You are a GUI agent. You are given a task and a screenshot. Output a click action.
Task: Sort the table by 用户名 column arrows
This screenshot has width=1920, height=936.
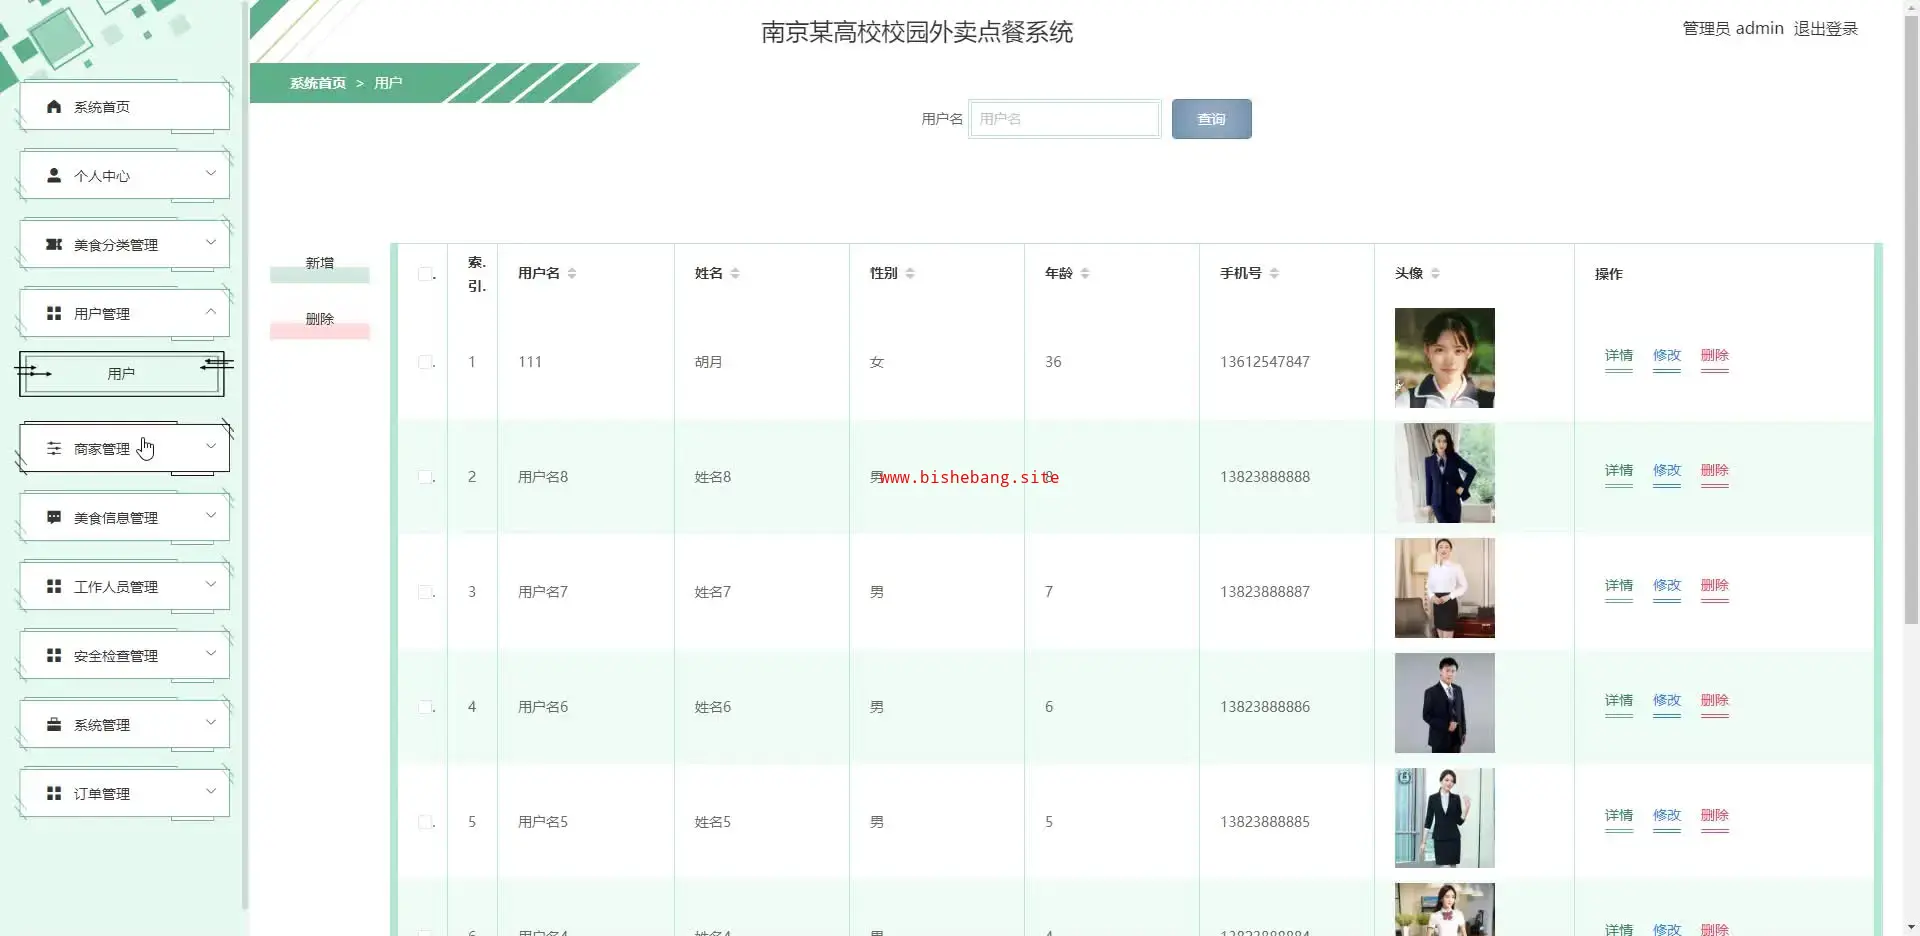[572, 273]
